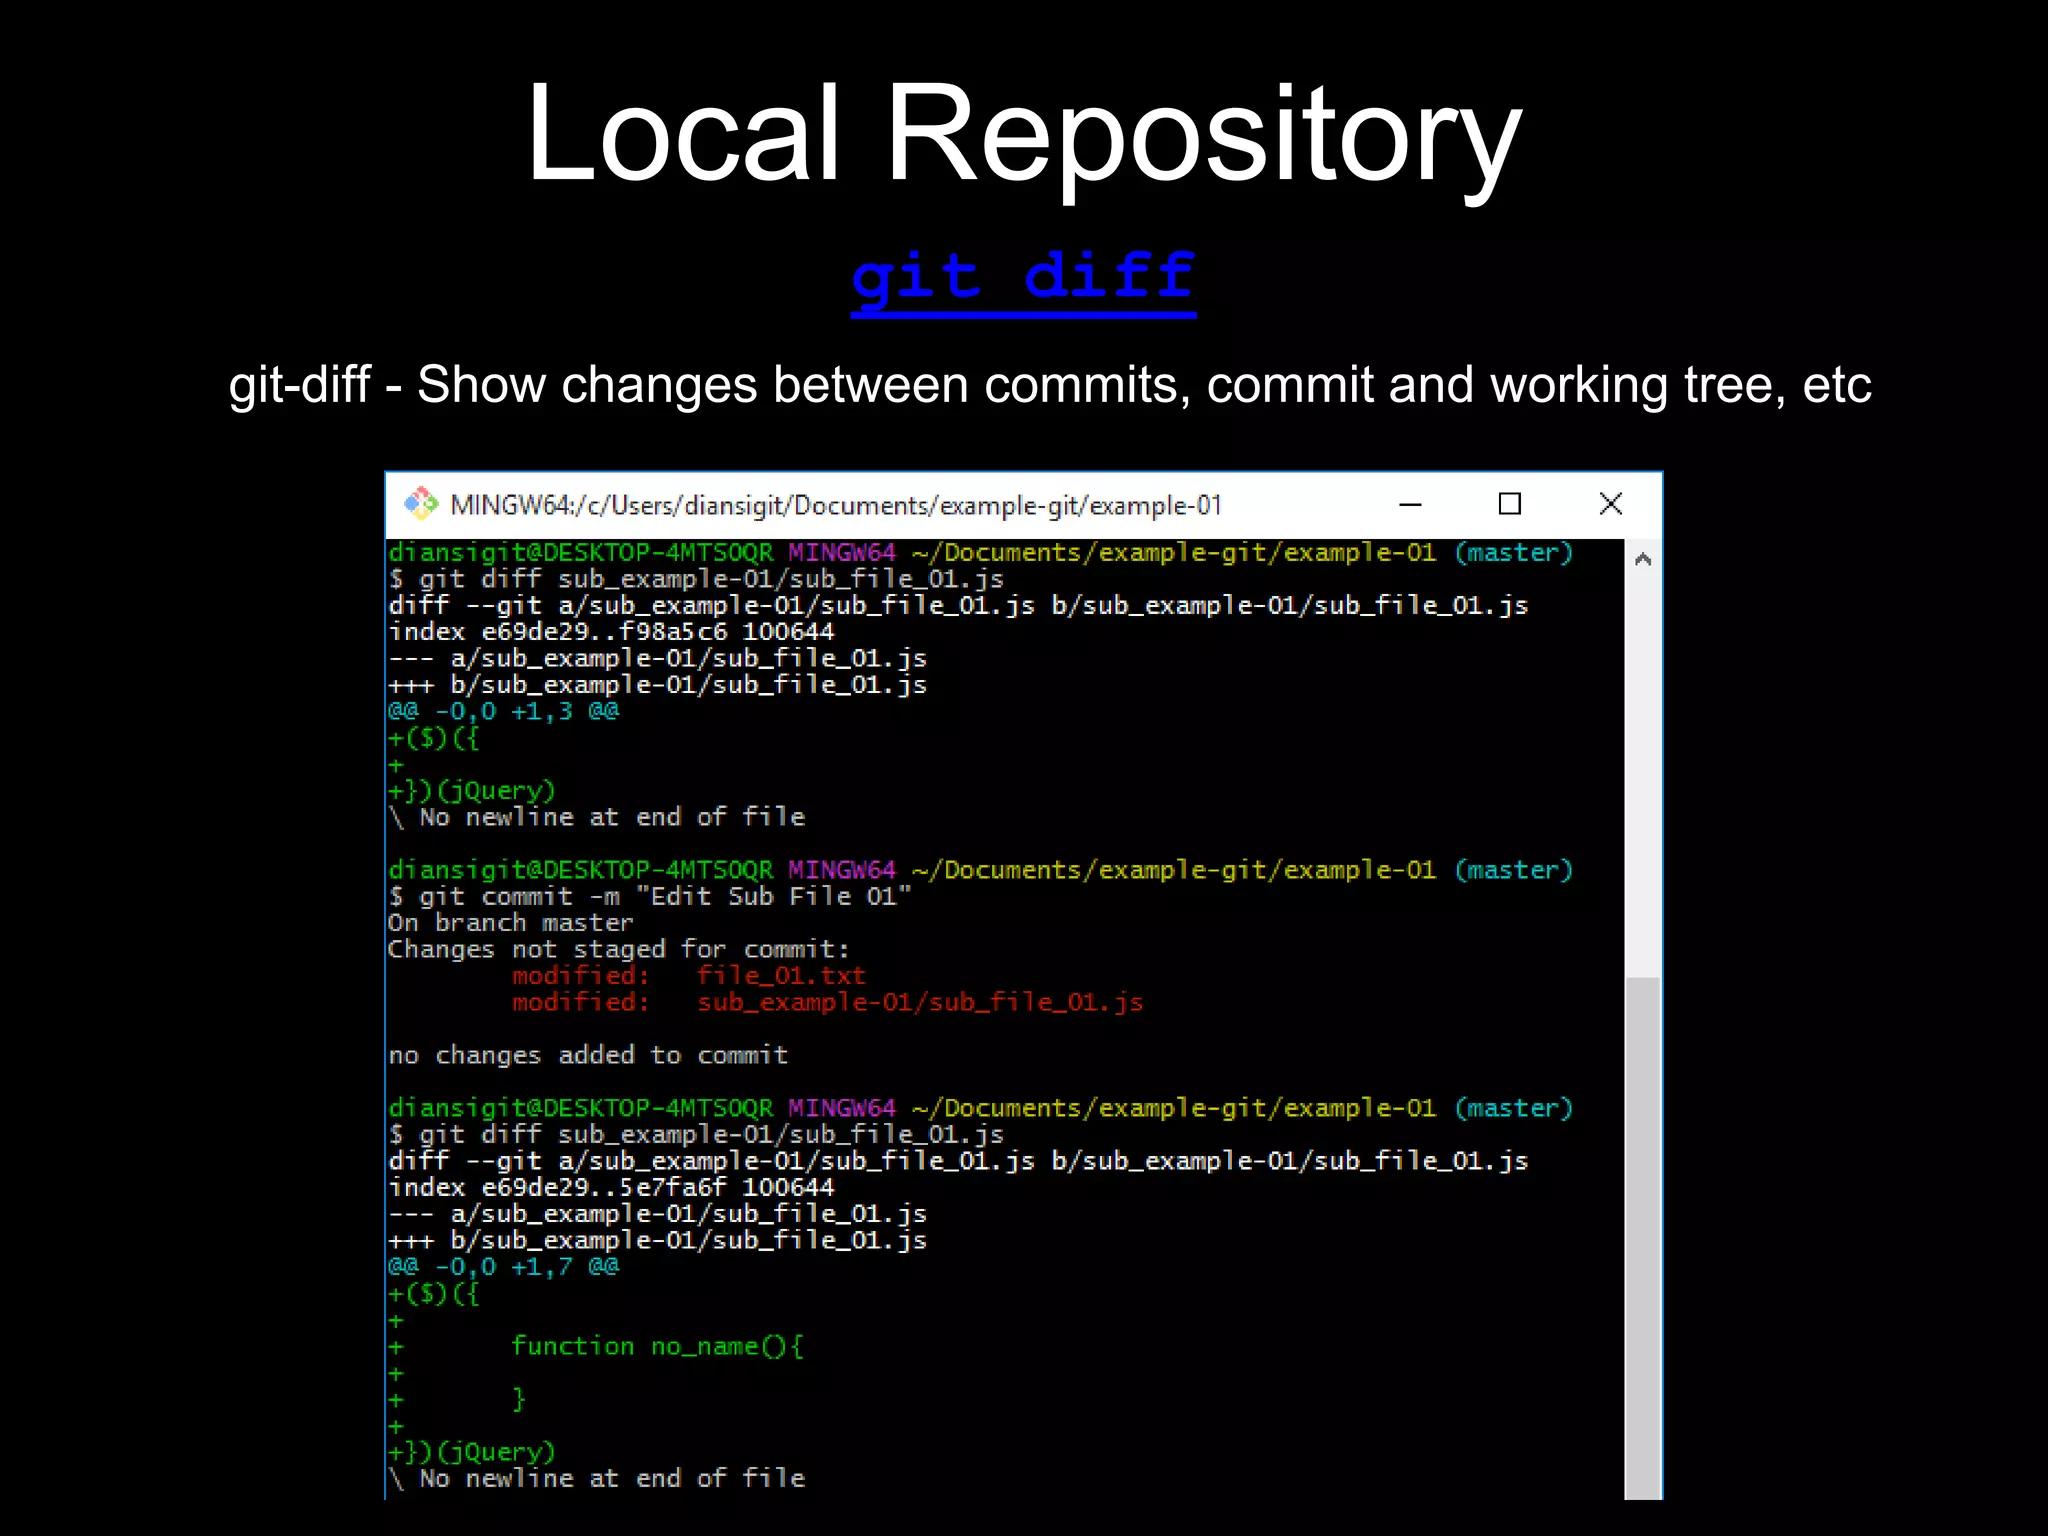
Task: Click the red modified sub_file_01.js entry
Action: tap(827, 1002)
